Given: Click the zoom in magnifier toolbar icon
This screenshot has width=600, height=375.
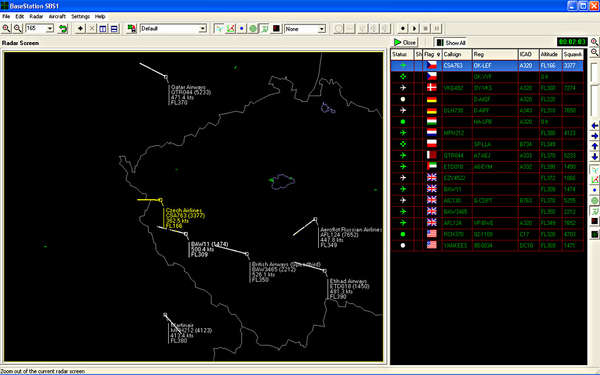Looking at the screenshot, I should point(7,29).
